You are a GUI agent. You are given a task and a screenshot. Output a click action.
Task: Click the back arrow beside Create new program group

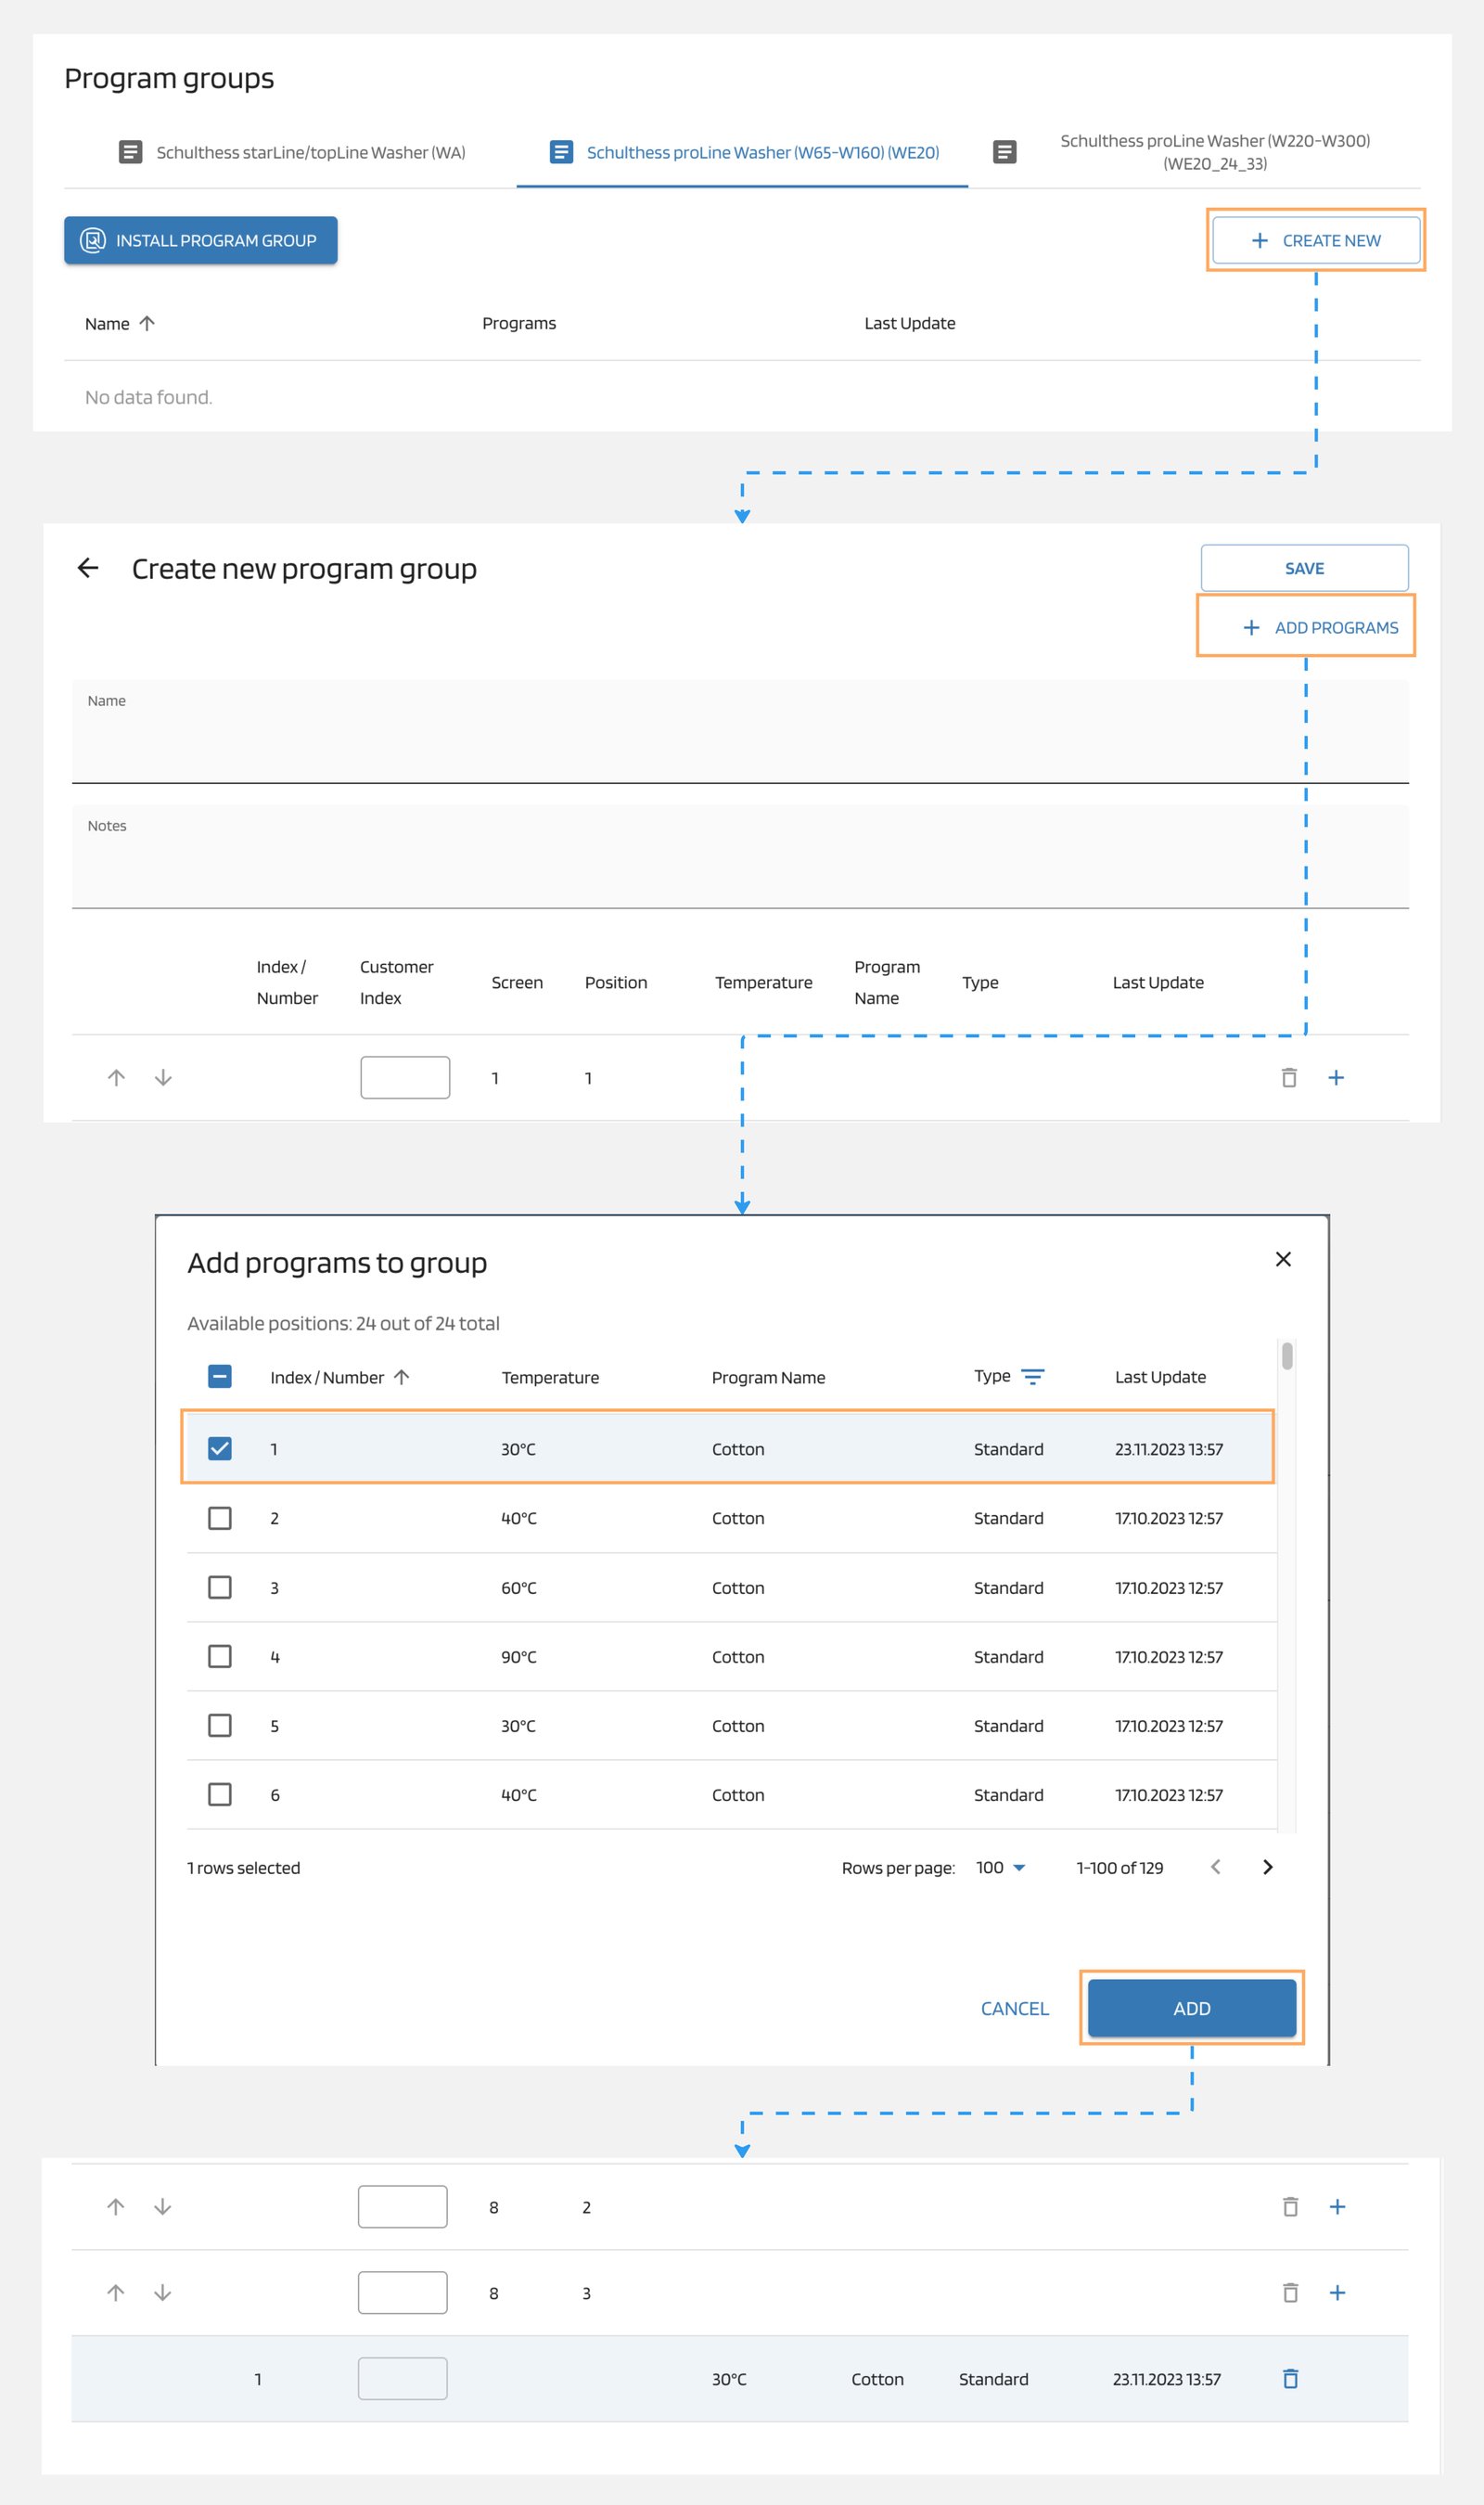pos(88,568)
